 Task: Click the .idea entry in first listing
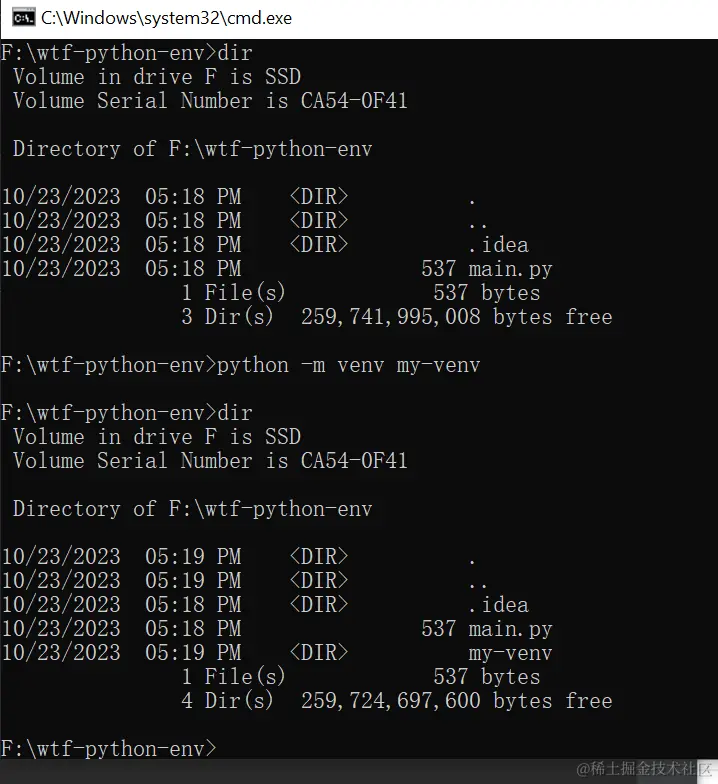coord(498,245)
